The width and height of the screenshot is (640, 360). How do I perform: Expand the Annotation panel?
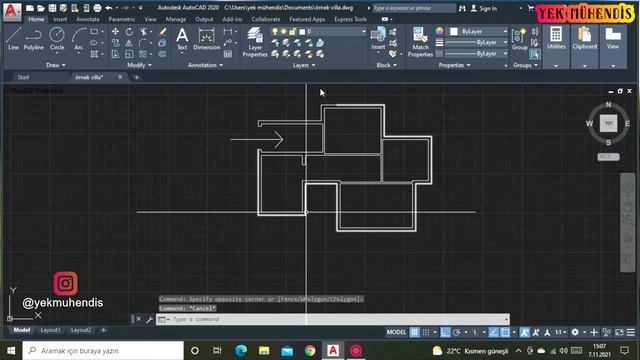click(205, 65)
